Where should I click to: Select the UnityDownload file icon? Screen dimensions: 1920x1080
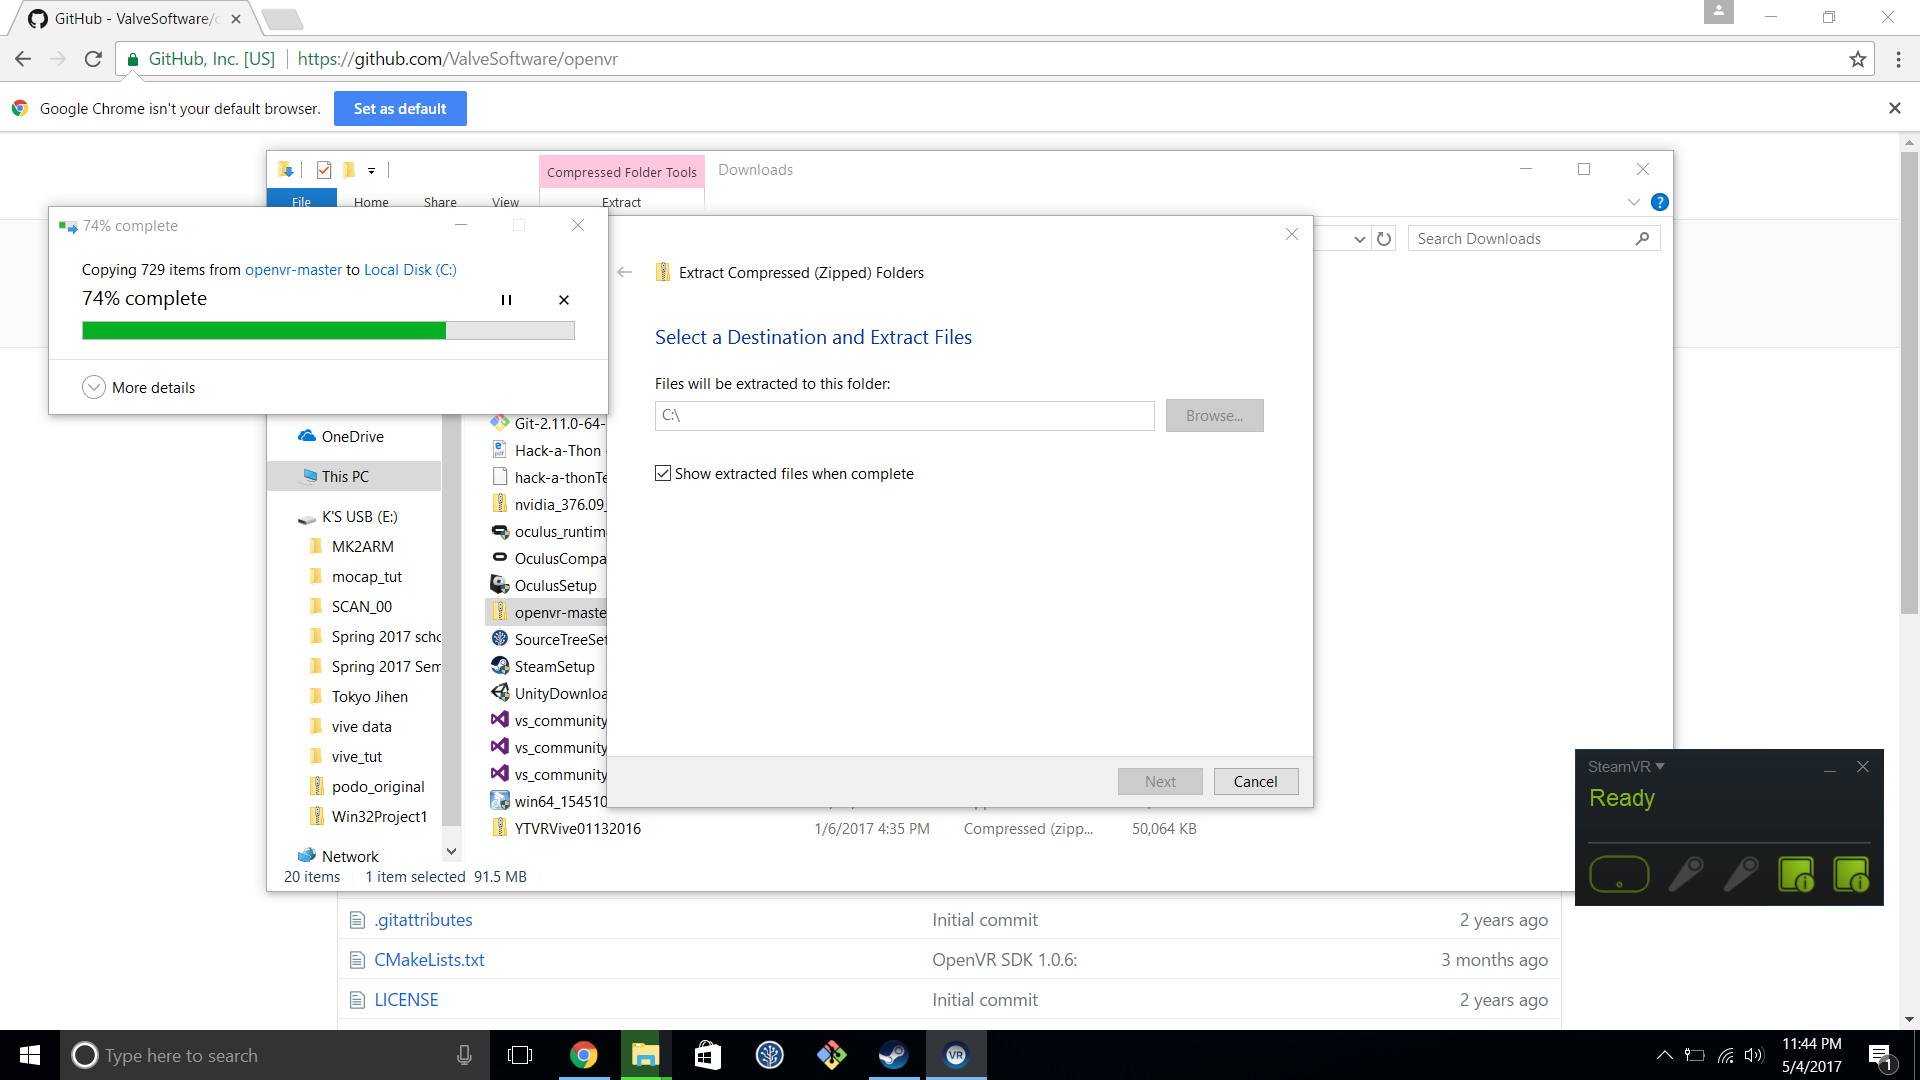pos(500,693)
